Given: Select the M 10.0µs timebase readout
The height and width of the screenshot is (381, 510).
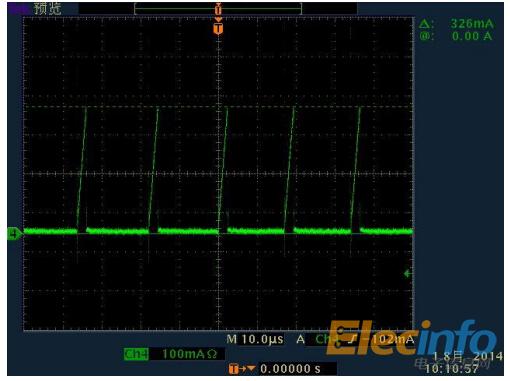Looking at the screenshot, I should pos(255,339).
